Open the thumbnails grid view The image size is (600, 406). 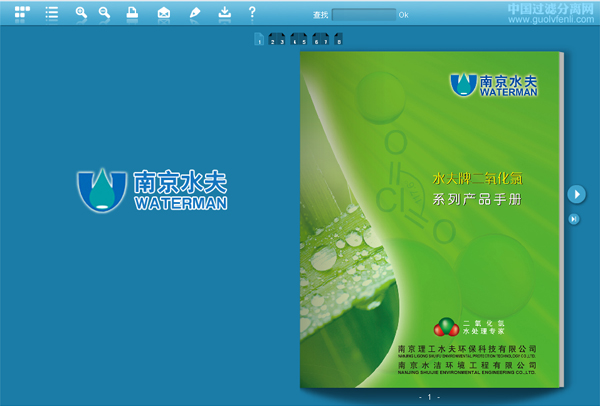point(22,12)
